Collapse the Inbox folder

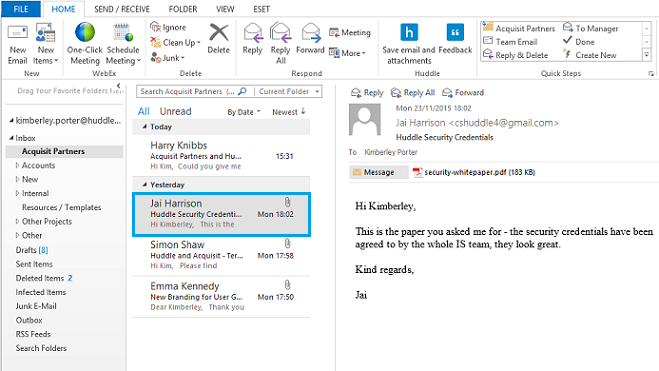click(11, 138)
